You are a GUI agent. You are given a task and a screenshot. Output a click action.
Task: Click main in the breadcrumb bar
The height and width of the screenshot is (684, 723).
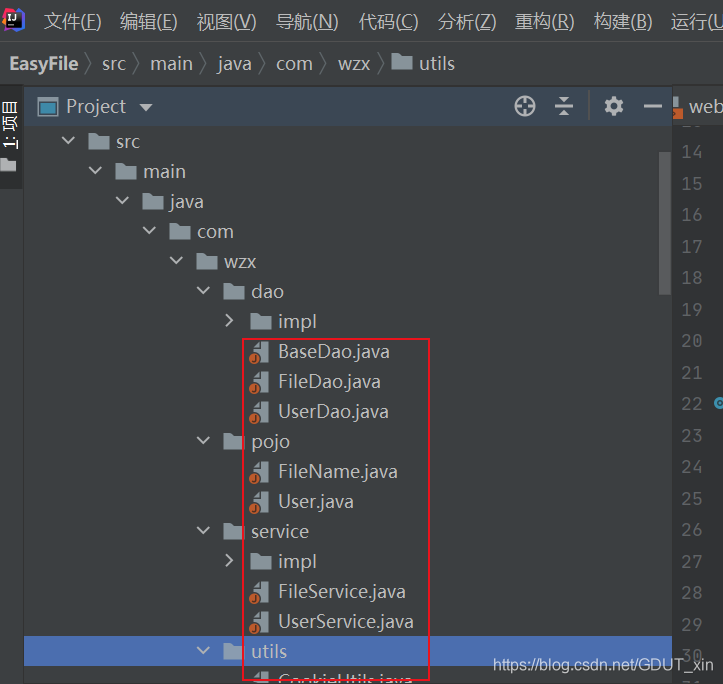(x=172, y=64)
